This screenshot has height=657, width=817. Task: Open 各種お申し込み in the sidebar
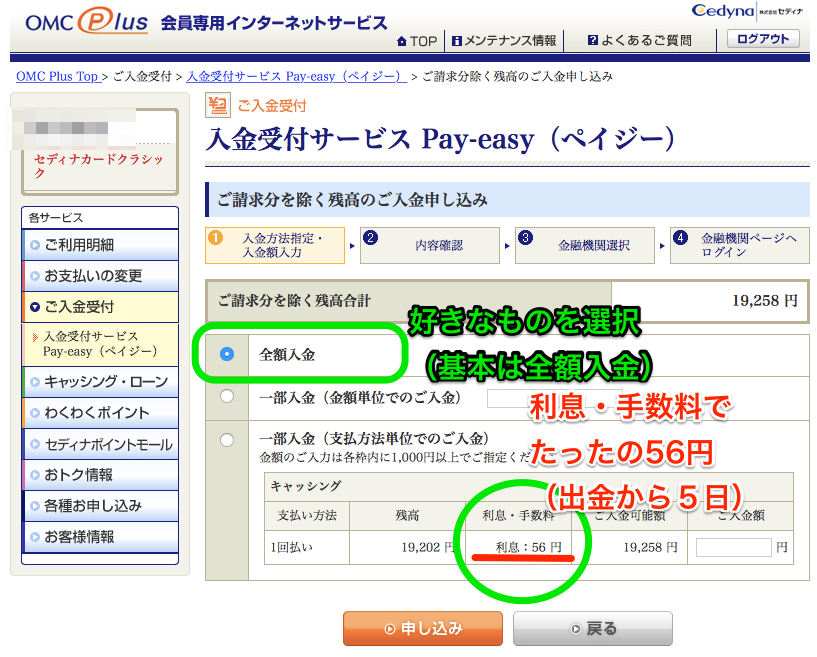pos(101,506)
